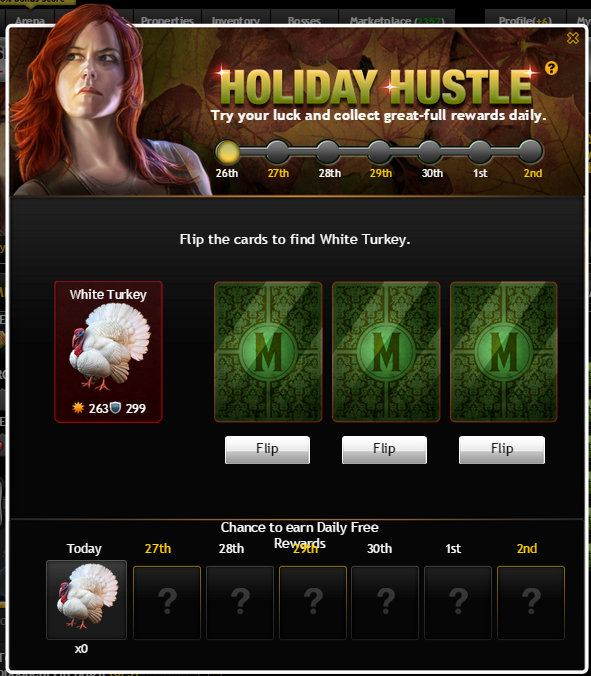Click the 2nd progress marker dot
The height and width of the screenshot is (676, 591).
531,152
